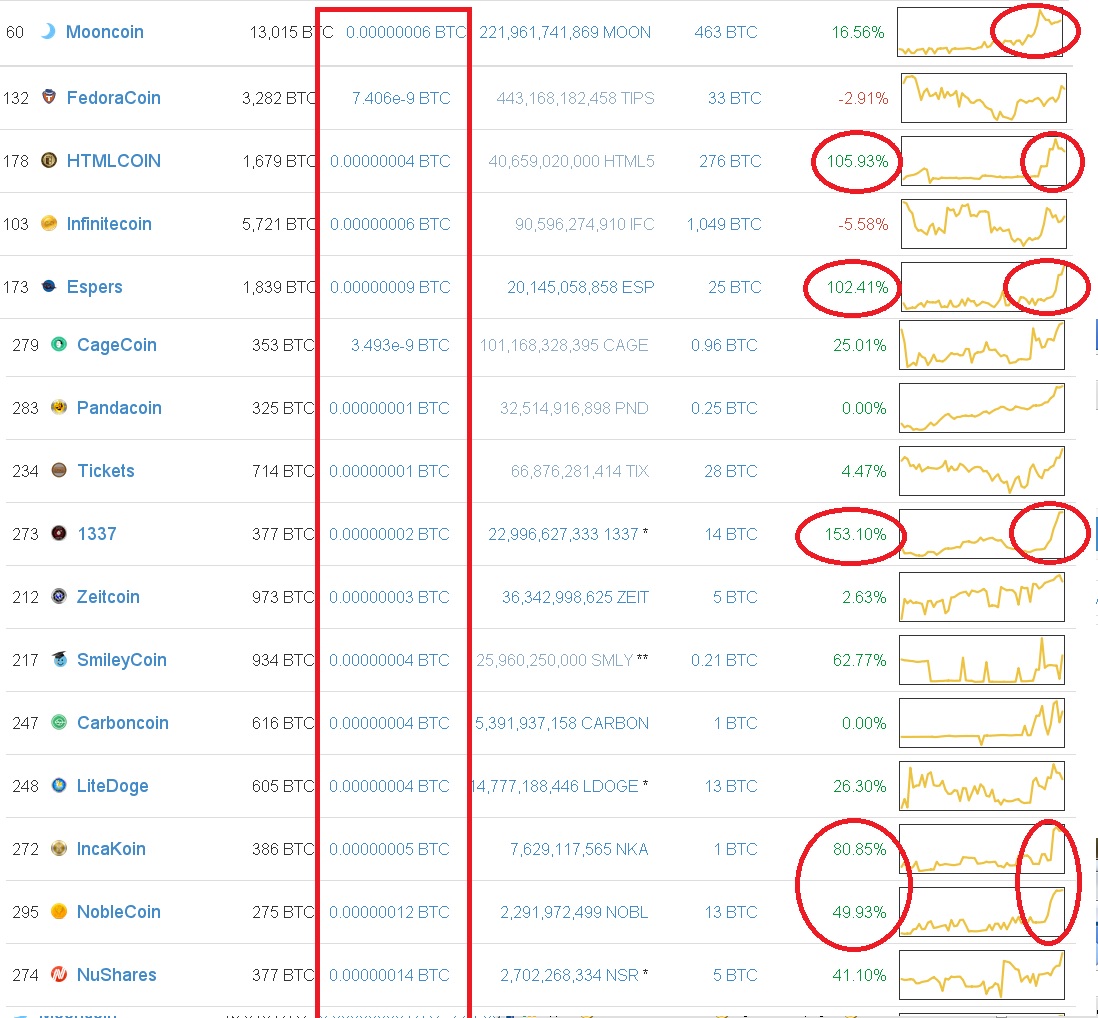Viewport: 1098px width, 1018px height.
Task: Open the HTMLCOIN price sparkline chart
Action: (x=983, y=161)
